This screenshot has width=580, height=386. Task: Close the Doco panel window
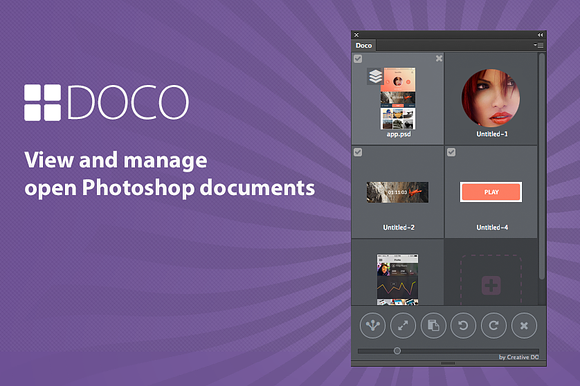(x=356, y=35)
